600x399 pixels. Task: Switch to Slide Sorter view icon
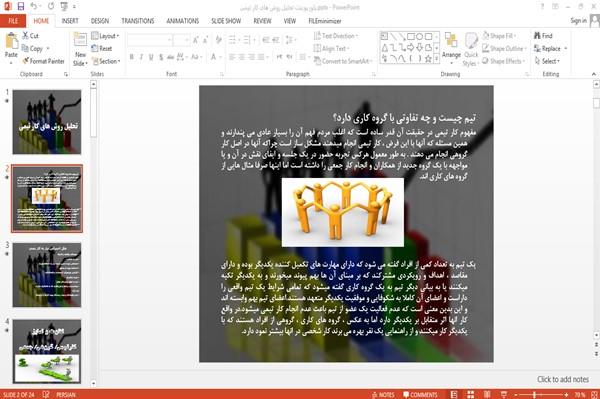(470, 394)
